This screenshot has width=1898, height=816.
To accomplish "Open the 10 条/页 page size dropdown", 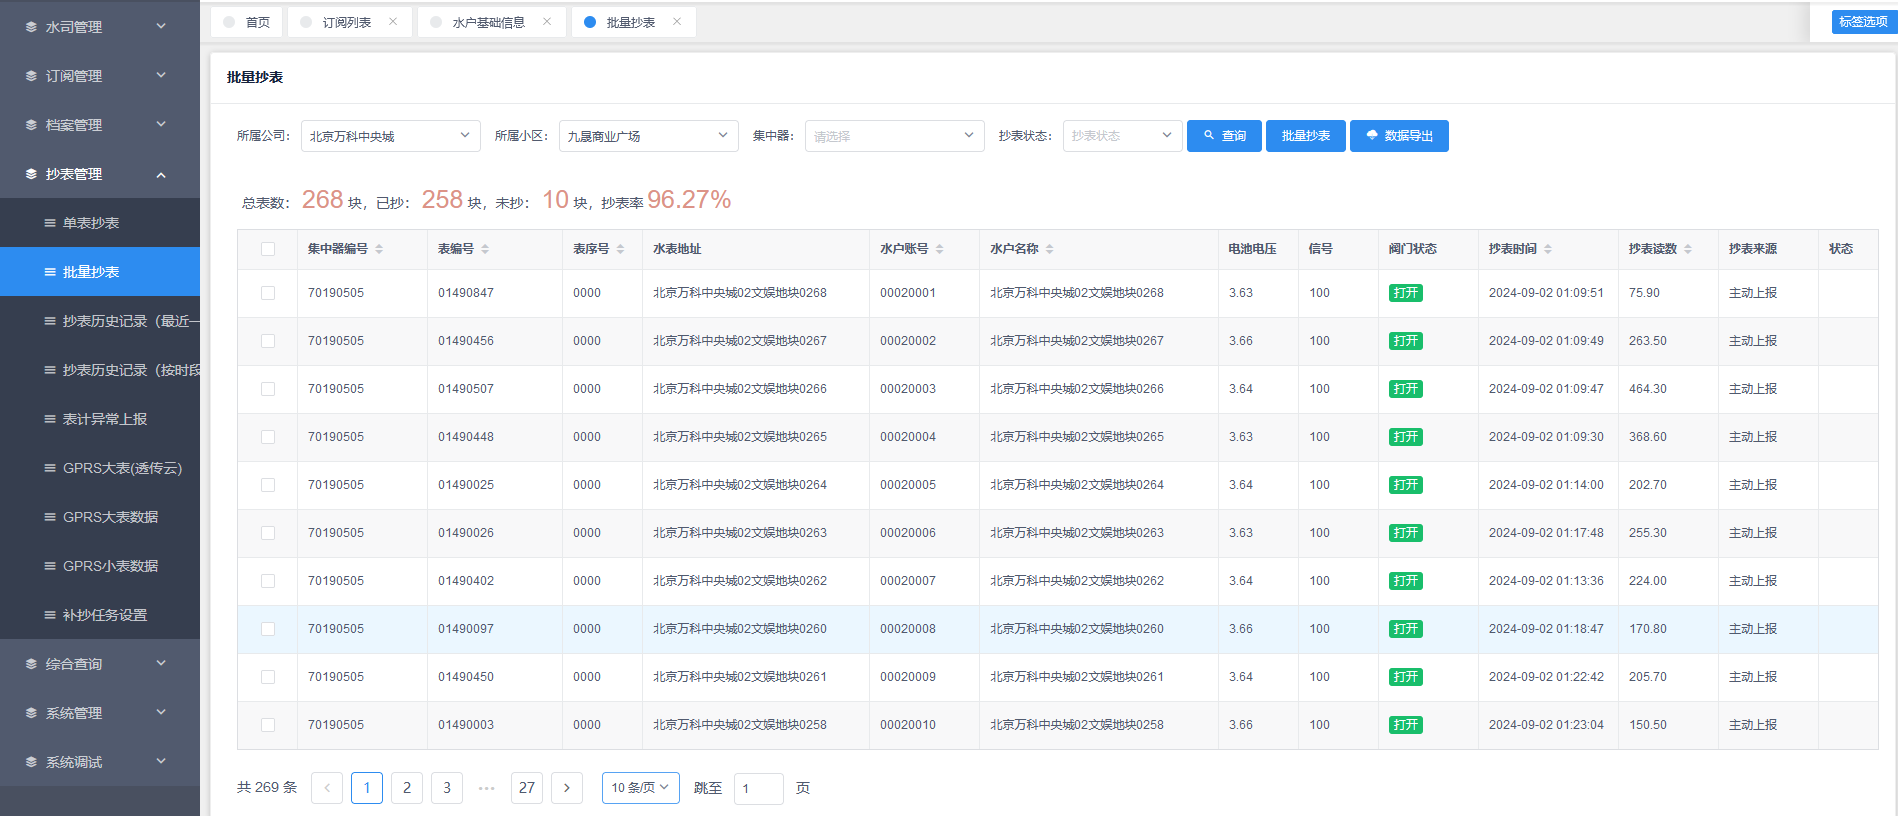I will click(641, 788).
